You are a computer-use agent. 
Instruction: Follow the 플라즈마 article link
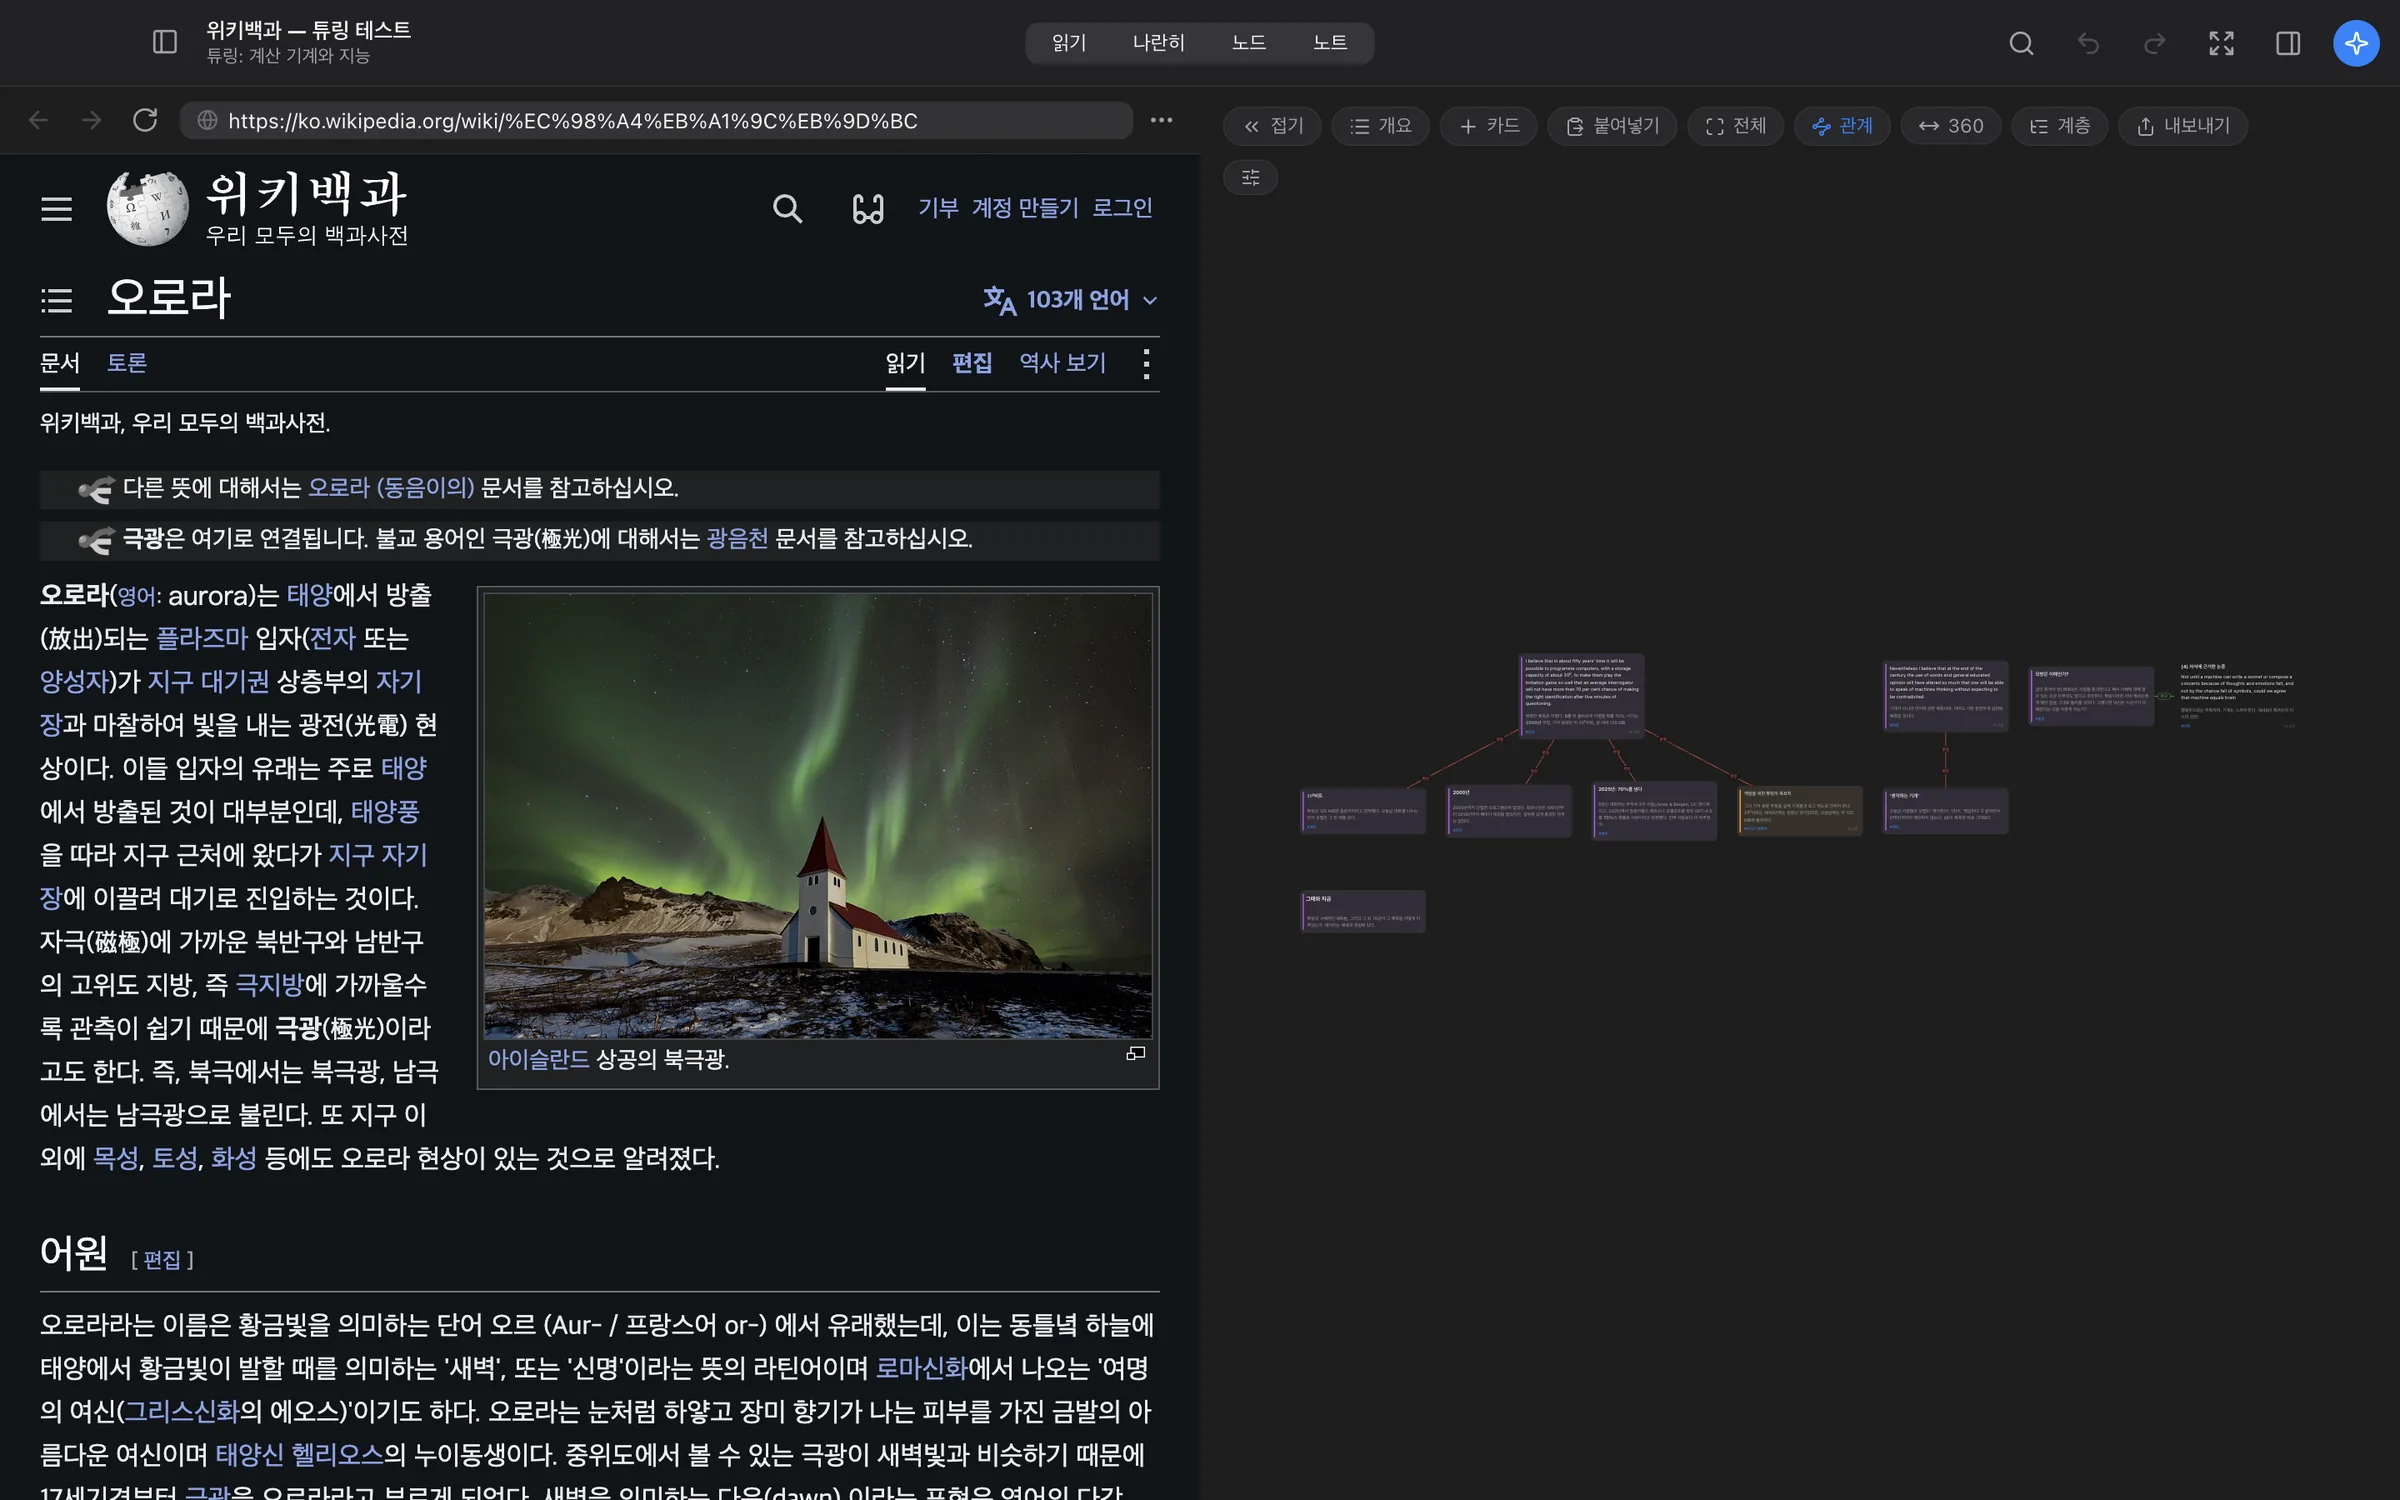201,638
